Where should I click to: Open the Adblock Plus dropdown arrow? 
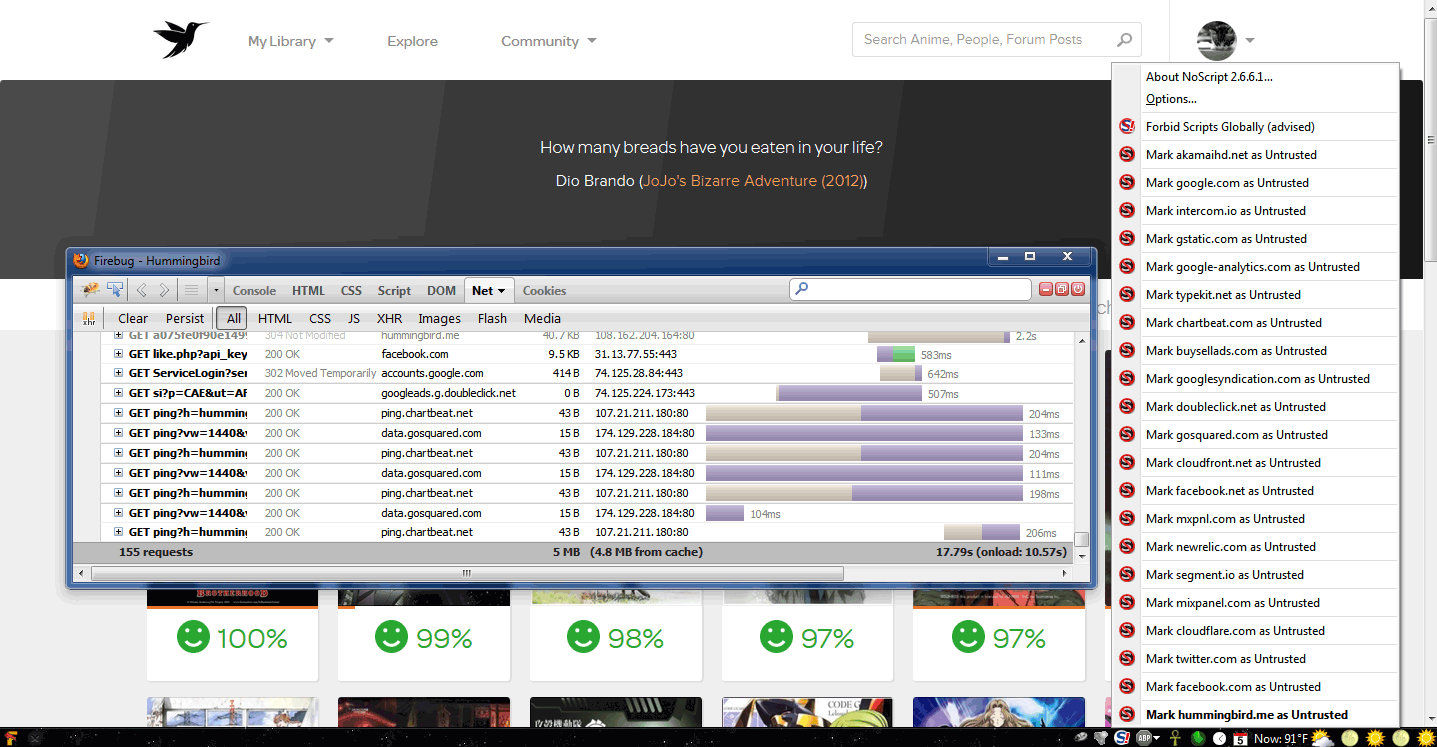click(1156, 738)
